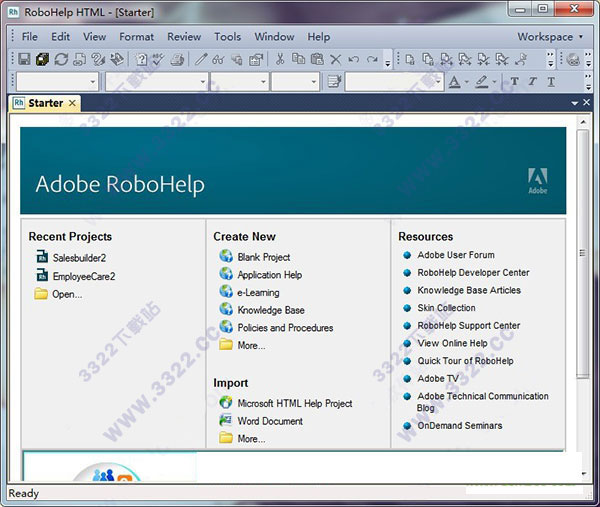
Task: Click the Refresh circular arrows icon
Action: 62,60
